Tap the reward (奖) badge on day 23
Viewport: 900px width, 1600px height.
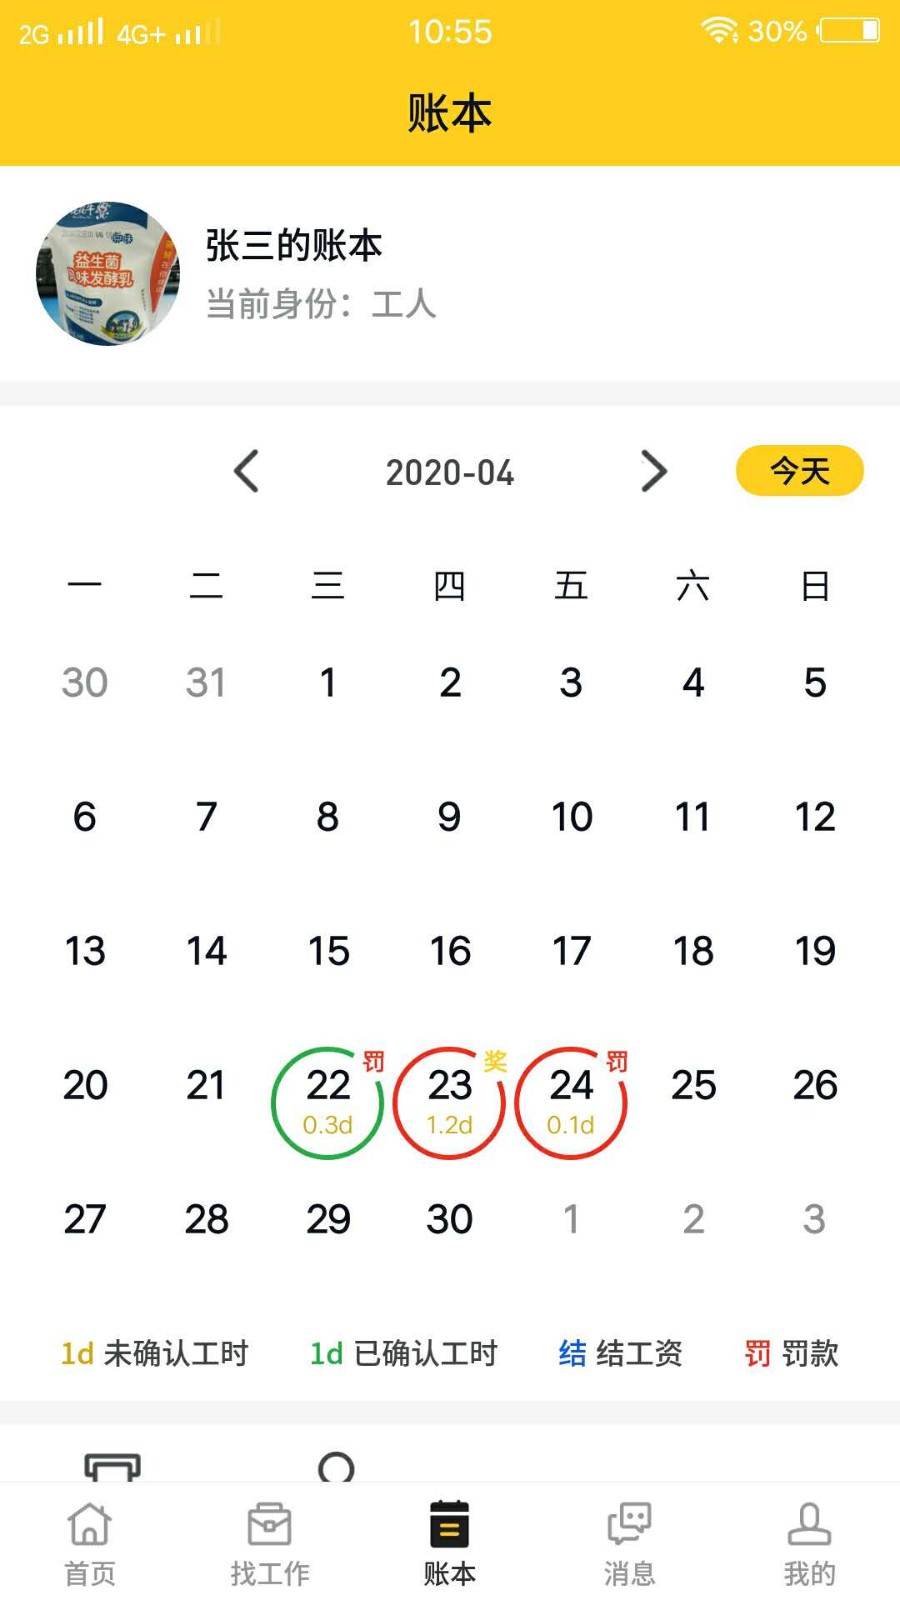[x=495, y=1062]
